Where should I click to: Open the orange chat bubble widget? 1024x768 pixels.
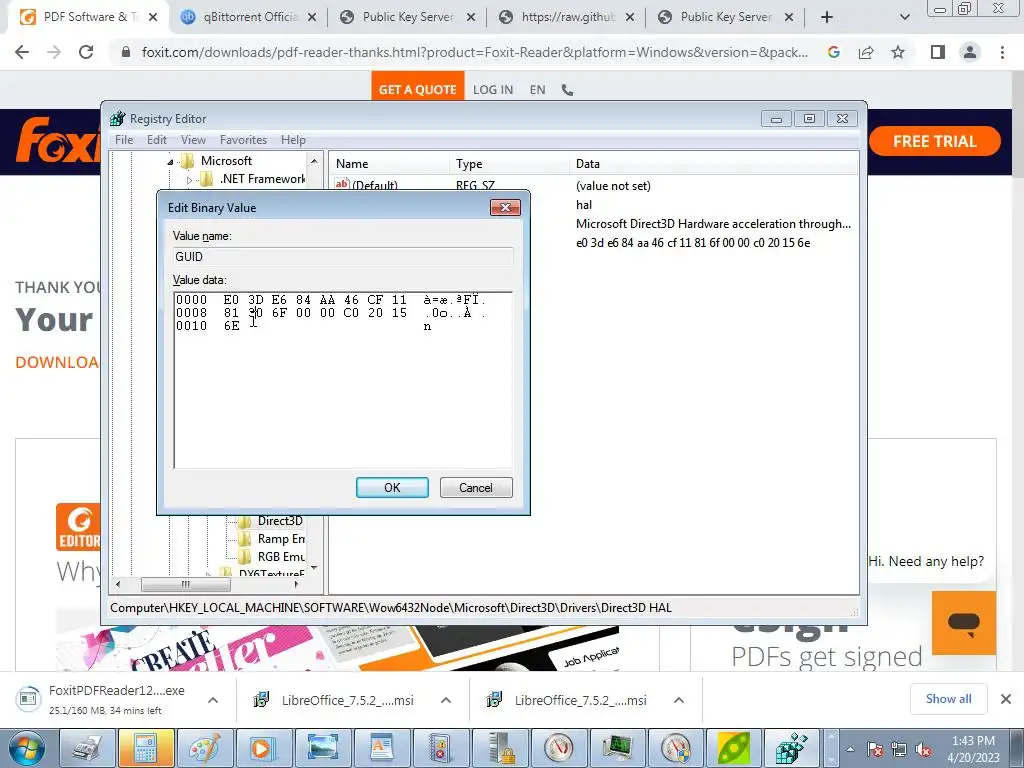click(x=963, y=623)
